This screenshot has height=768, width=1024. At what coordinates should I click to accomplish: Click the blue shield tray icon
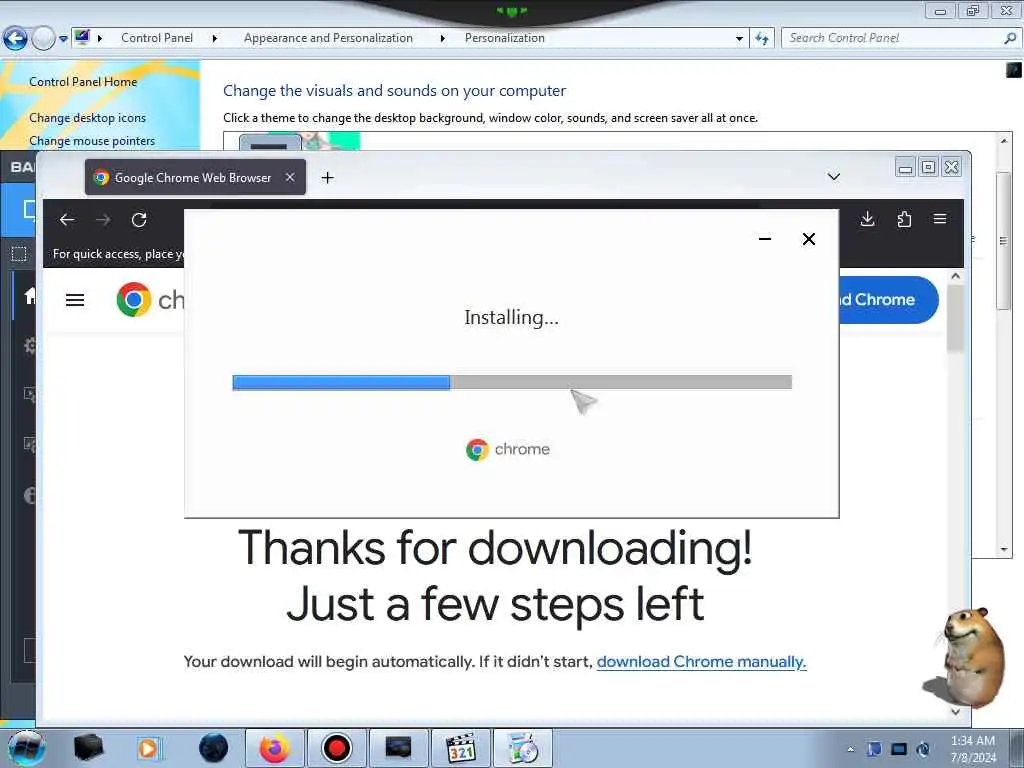(x=874, y=749)
